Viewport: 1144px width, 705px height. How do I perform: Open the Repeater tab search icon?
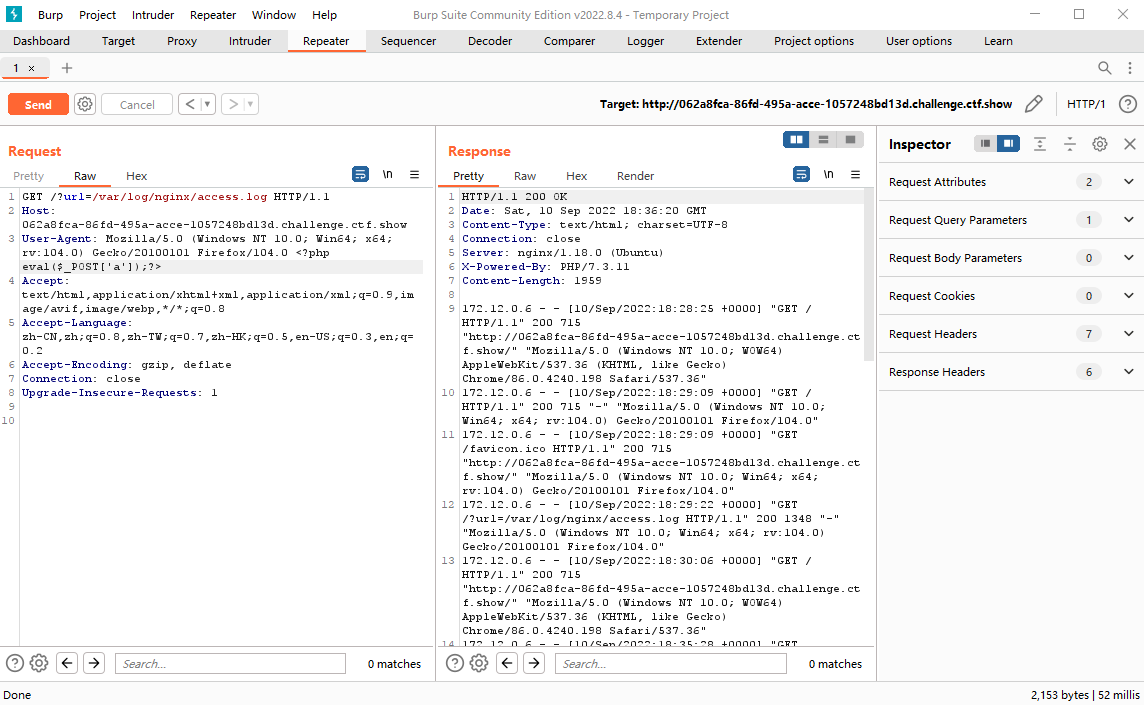pyautogui.click(x=1105, y=68)
